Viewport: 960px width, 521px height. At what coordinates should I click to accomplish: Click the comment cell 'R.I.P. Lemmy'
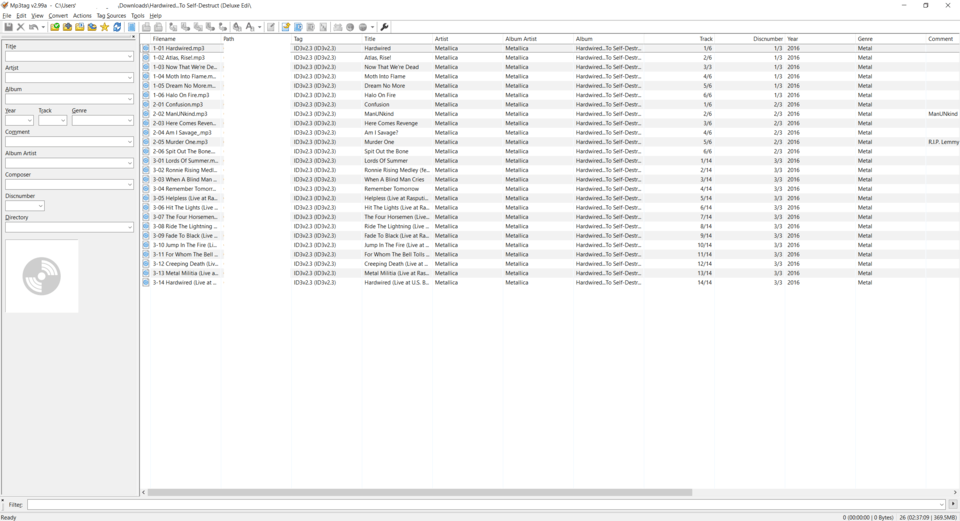[x=943, y=142]
